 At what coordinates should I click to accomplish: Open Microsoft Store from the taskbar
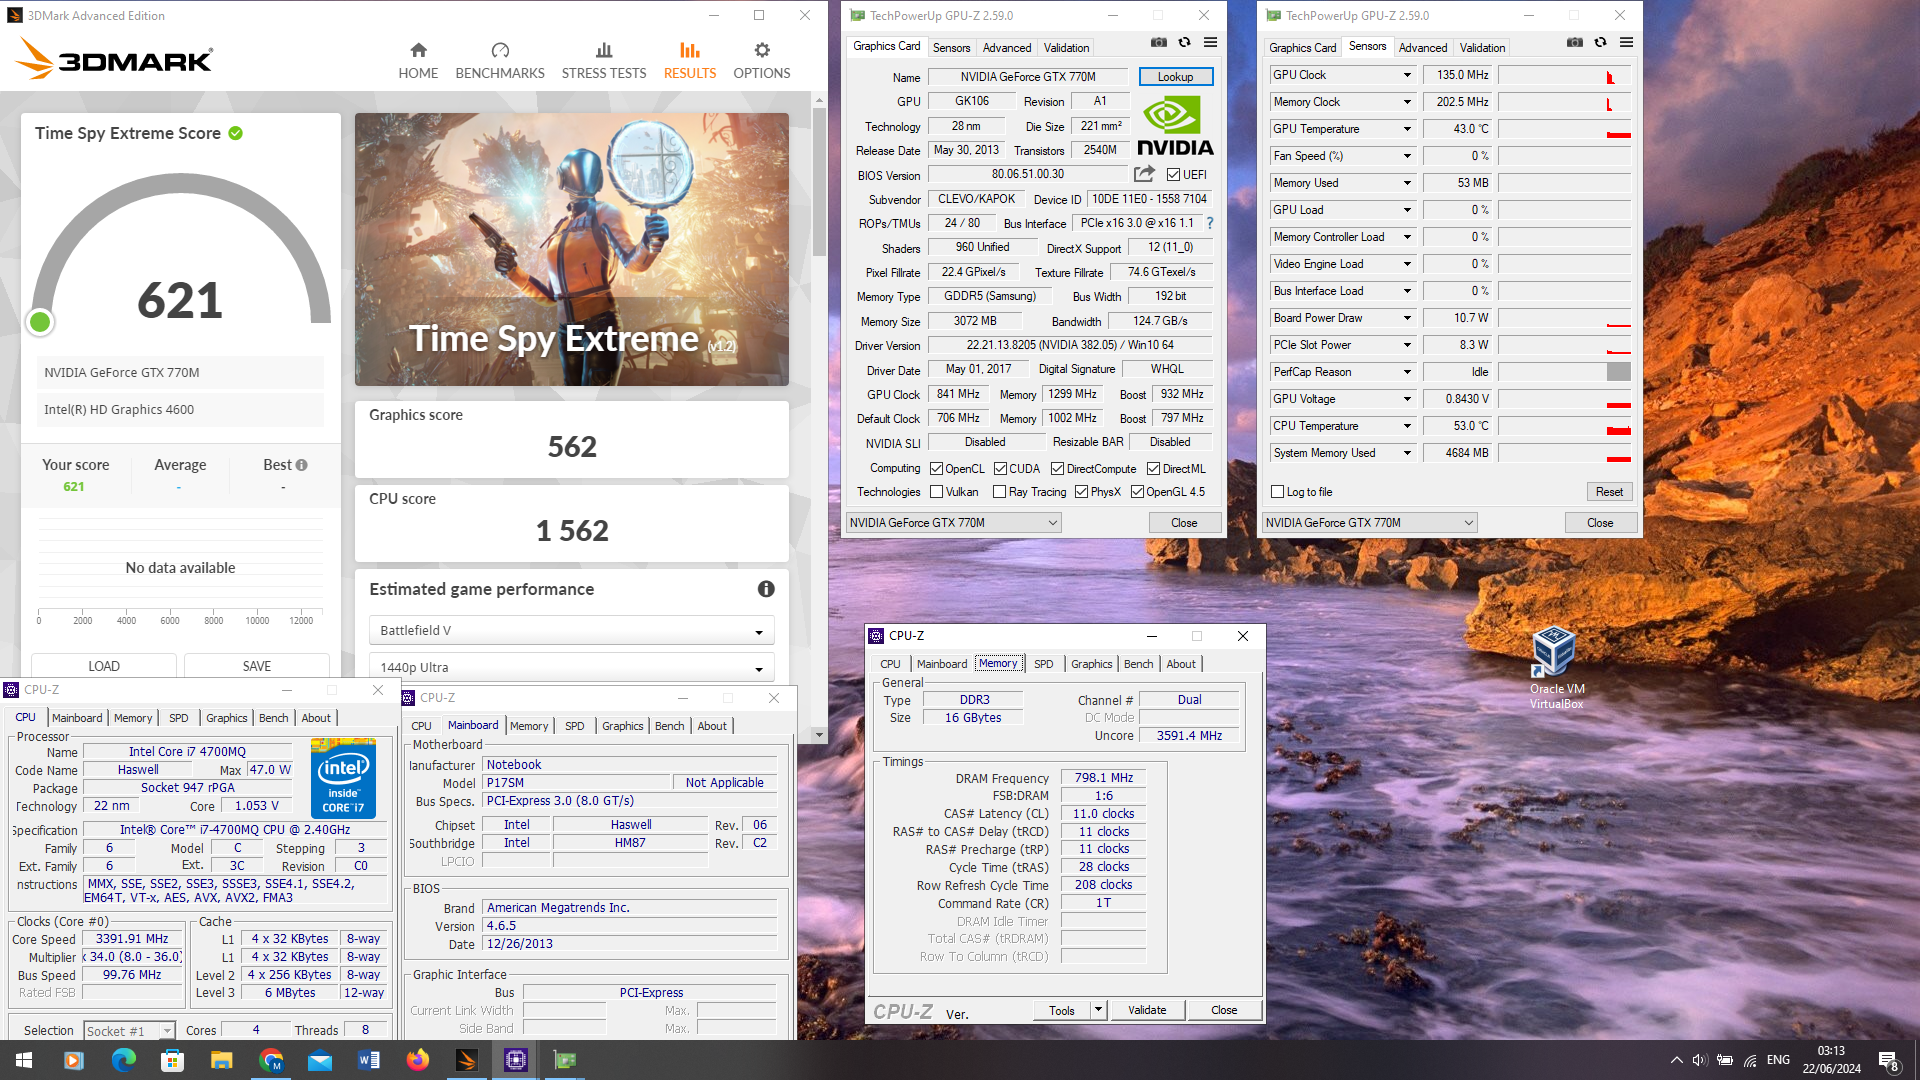[172, 1060]
